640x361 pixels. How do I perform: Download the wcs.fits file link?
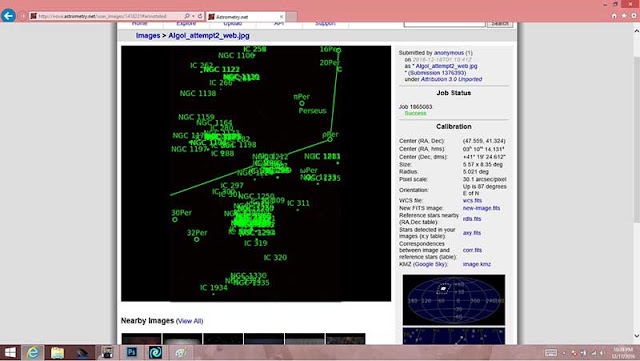(472, 201)
